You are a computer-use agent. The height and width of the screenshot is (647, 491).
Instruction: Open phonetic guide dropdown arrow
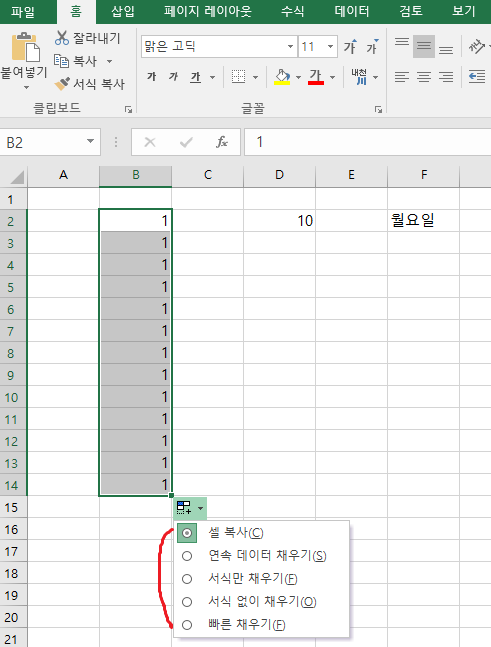click(375, 77)
